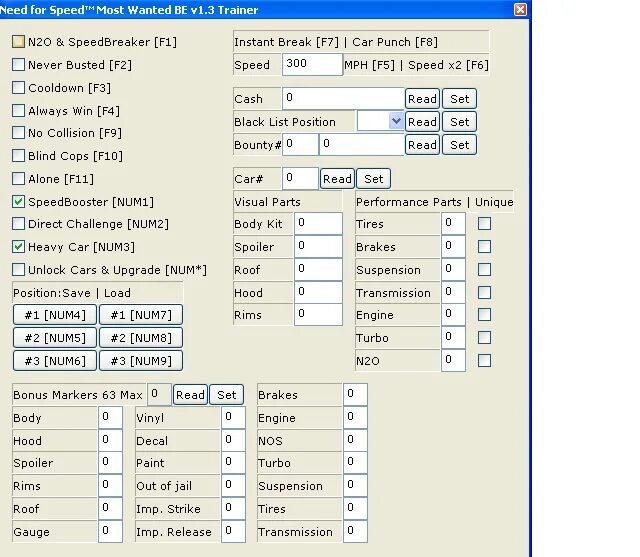
Task: Click the Gauge marker value field
Action: coord(110,531)
